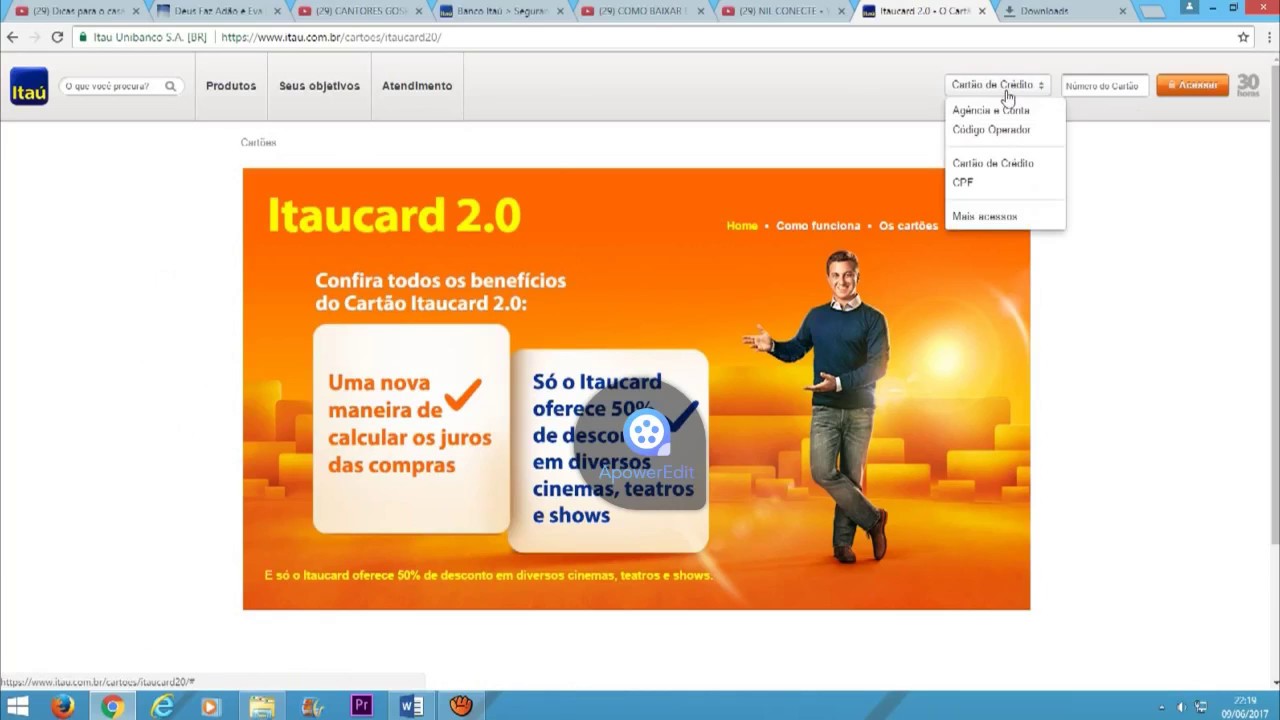Viewport: 1280px width, 720px height.
Task: Reload the page
Action: pyautogui.click(x=57, y=37)
